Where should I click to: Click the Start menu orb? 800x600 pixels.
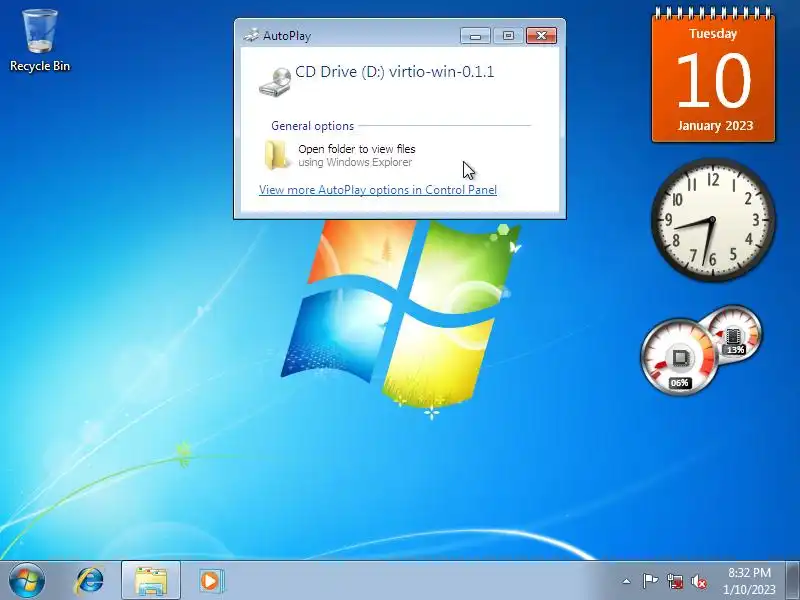point(27,581)
